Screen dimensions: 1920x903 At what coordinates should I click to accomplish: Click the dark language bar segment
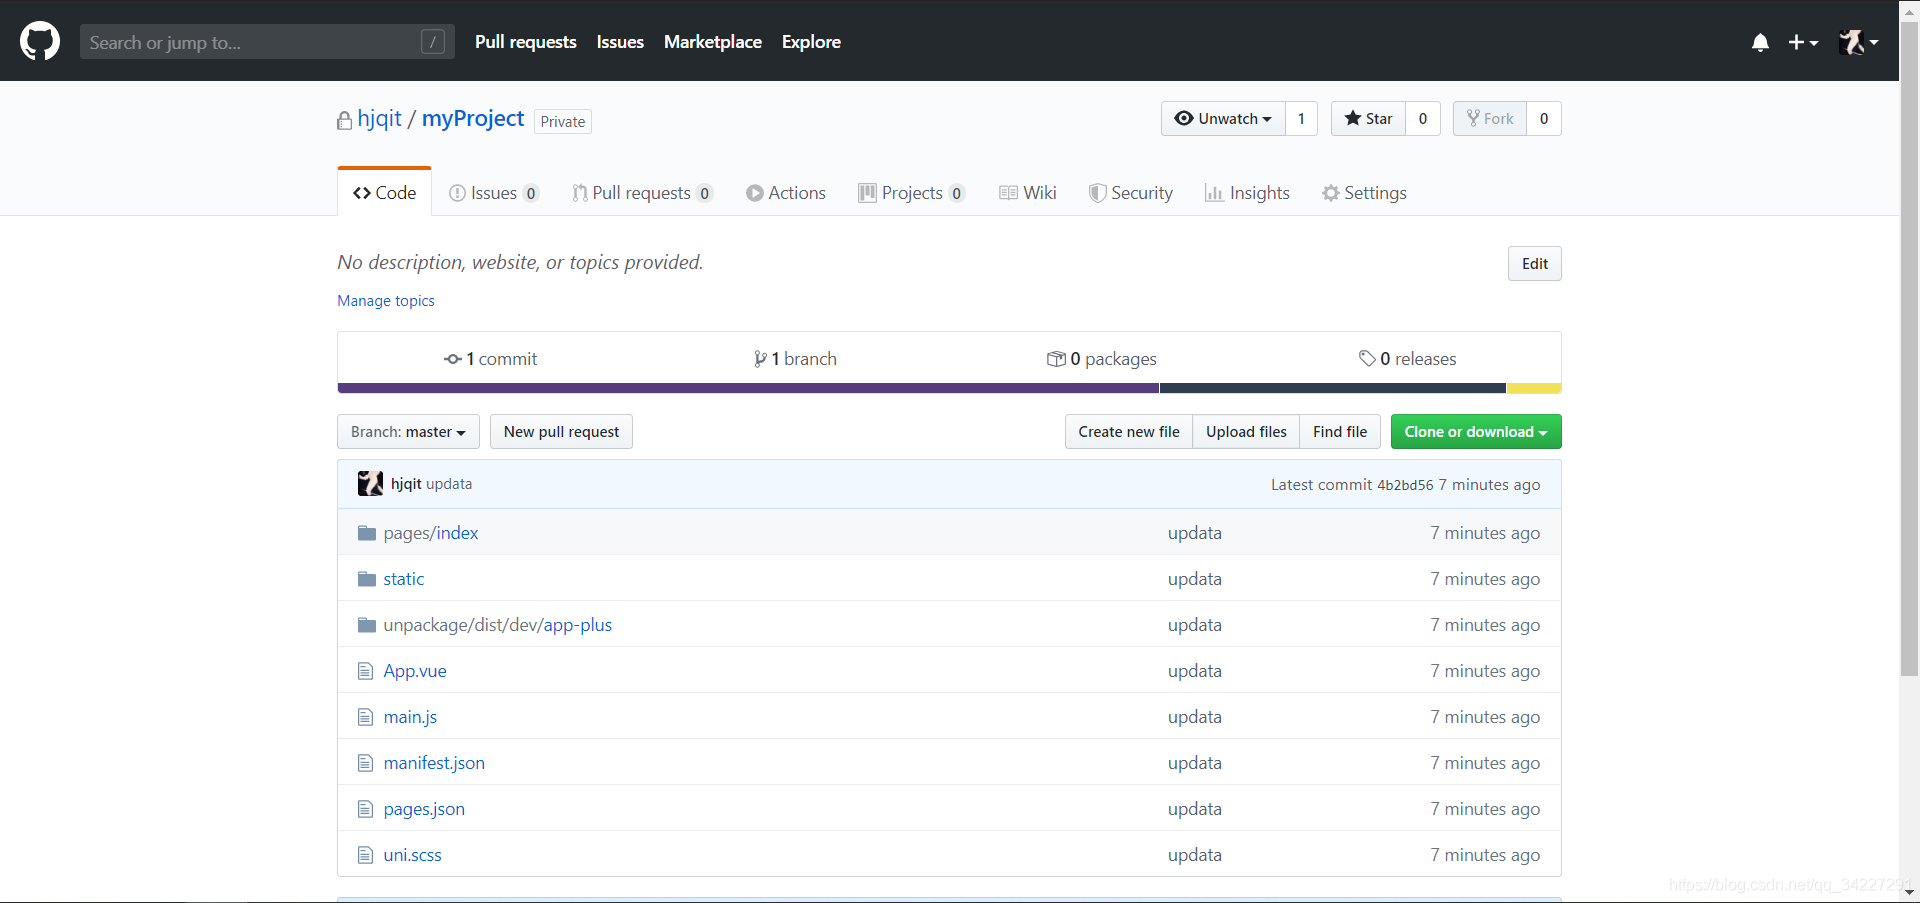coord(1333,388)
